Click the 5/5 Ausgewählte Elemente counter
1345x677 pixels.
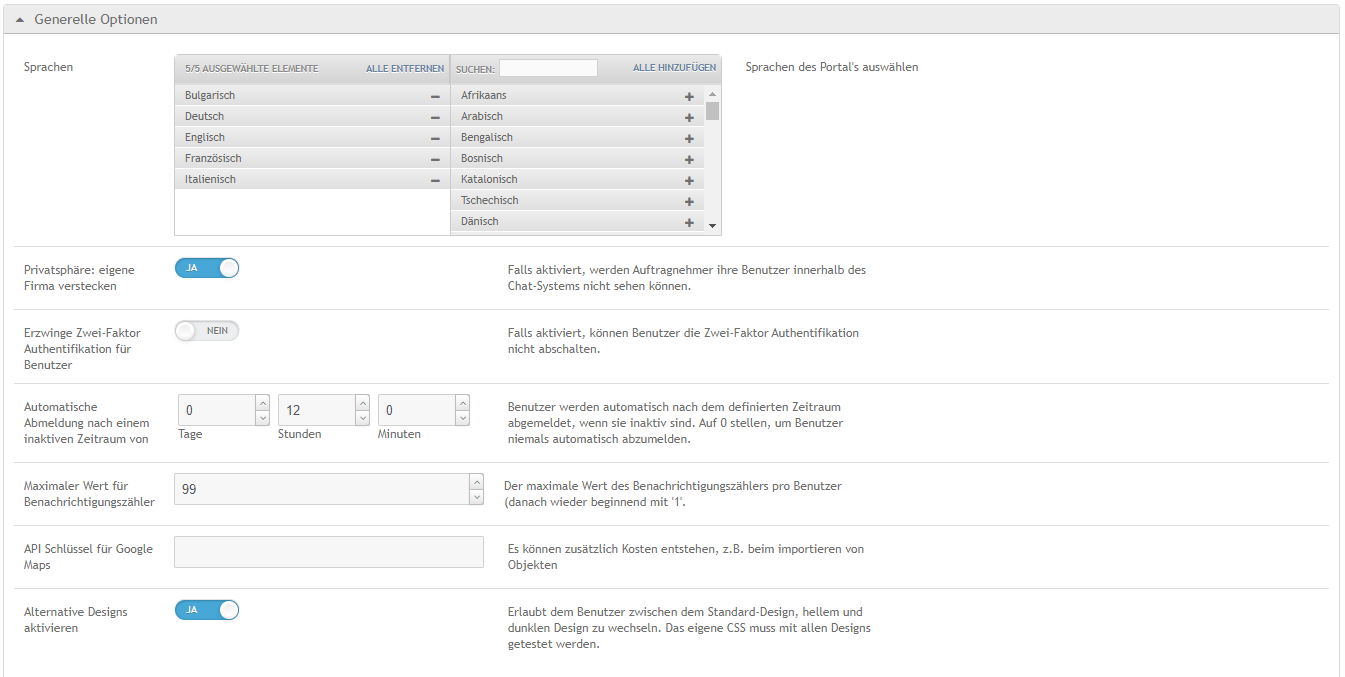coord(252,69)
